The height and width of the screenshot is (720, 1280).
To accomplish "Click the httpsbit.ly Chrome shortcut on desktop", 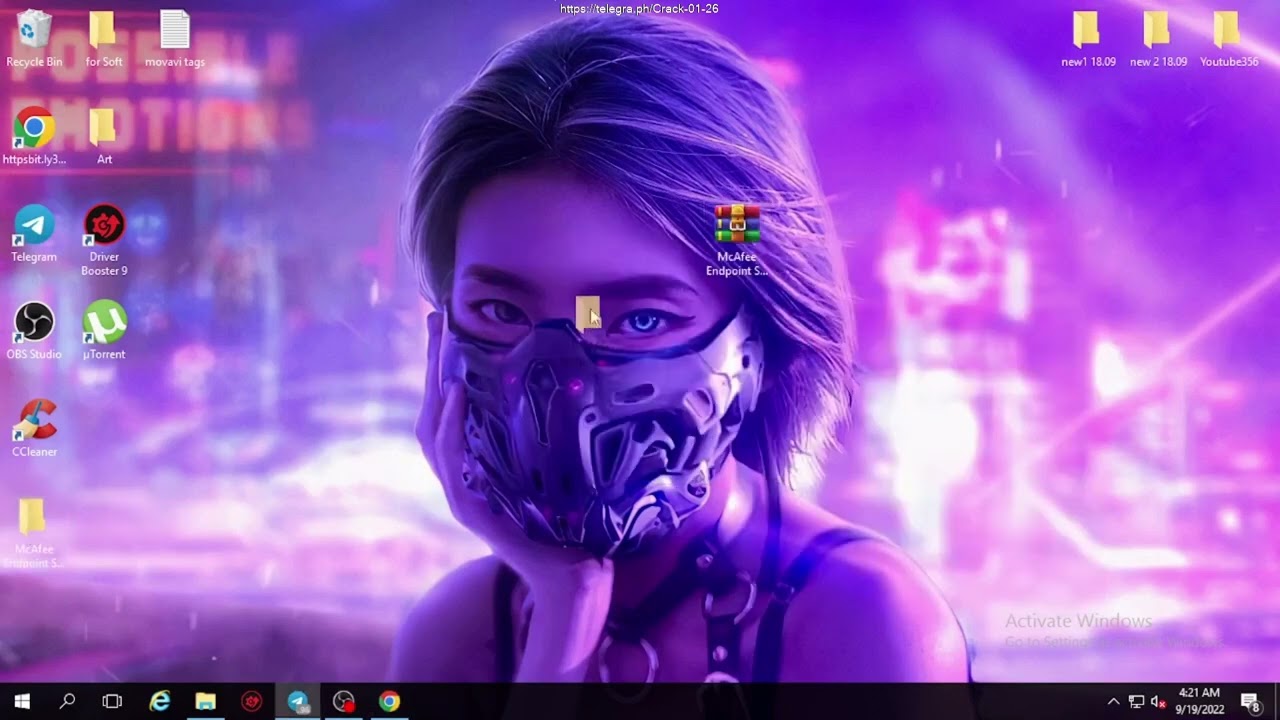I will pos(34,136).
